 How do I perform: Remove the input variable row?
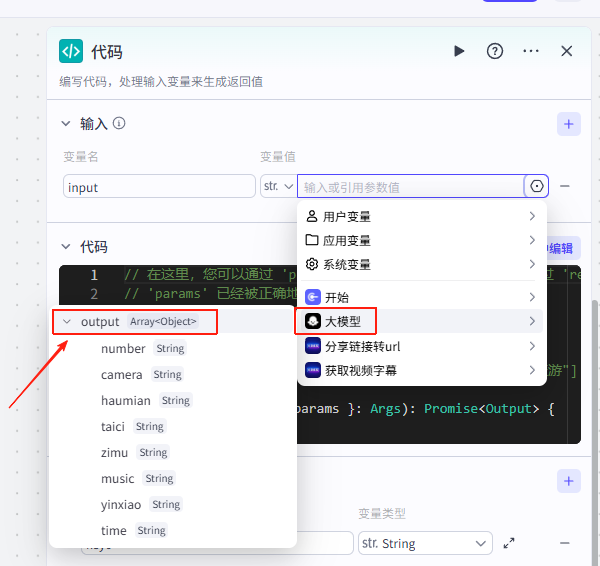coord(565,186)
